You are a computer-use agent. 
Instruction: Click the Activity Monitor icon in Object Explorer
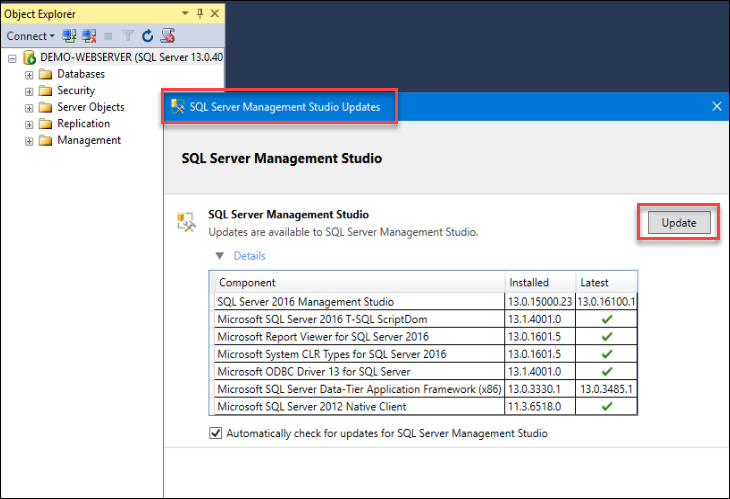coord(168,36)
